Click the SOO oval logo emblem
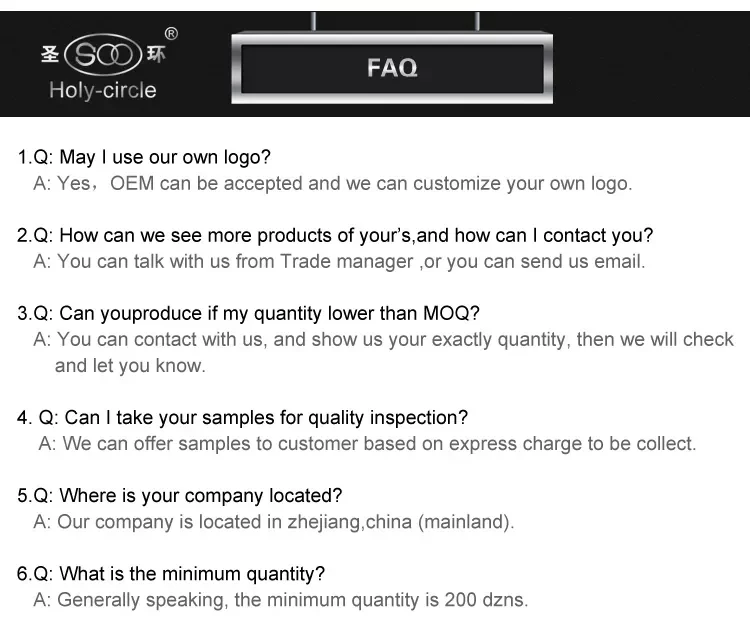This screenshot has height=626, width=750. click(103, 55)
